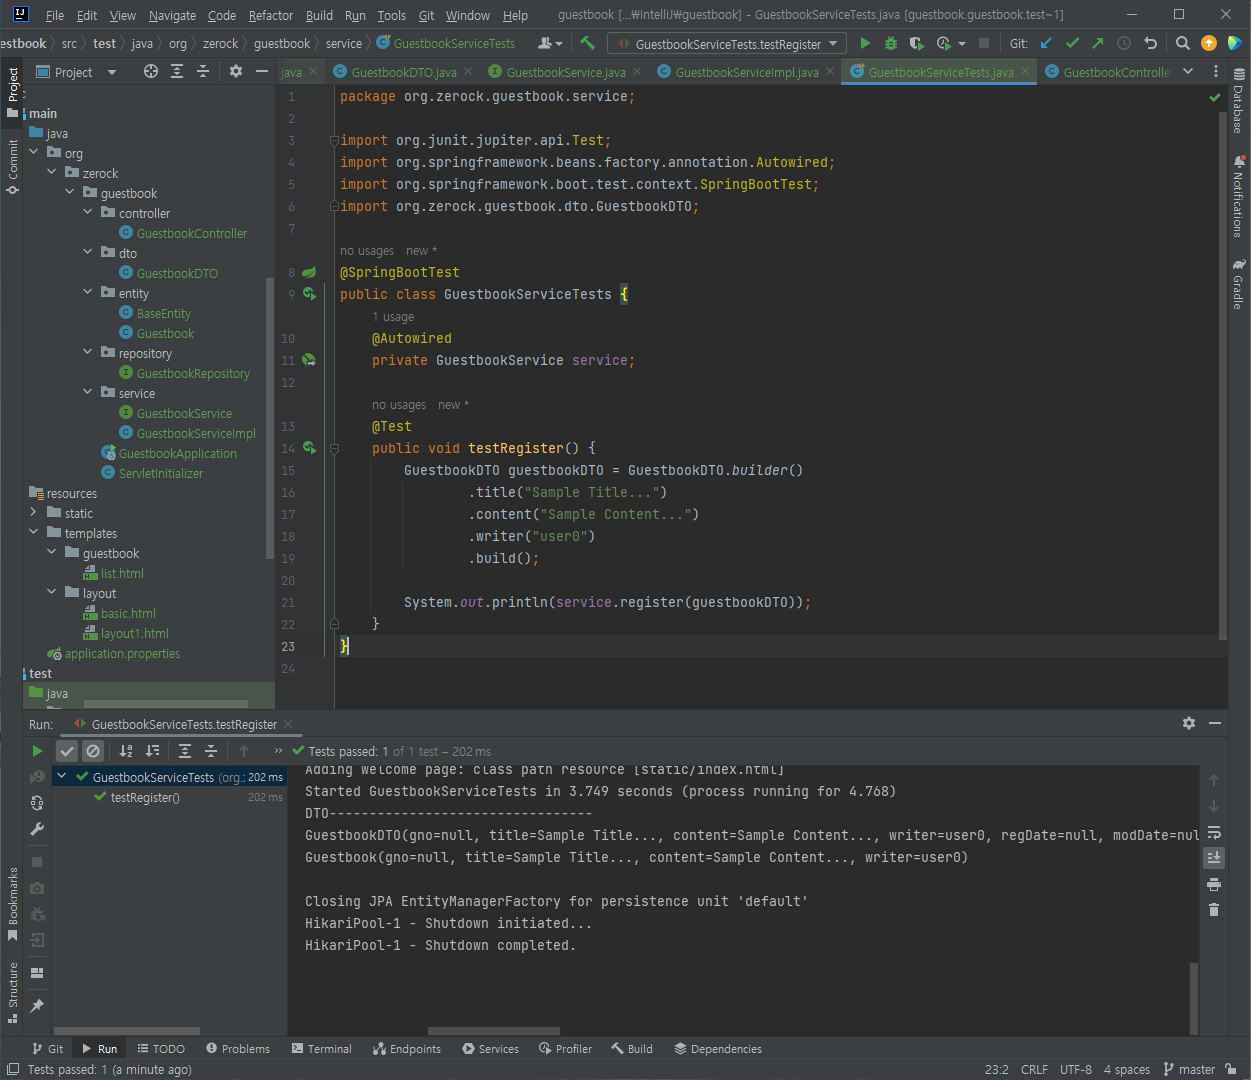This screenshot has height=1080, width=1251.
Task: Commit changes with the Git checkmark icon
Action: [x=1072, y=43]
